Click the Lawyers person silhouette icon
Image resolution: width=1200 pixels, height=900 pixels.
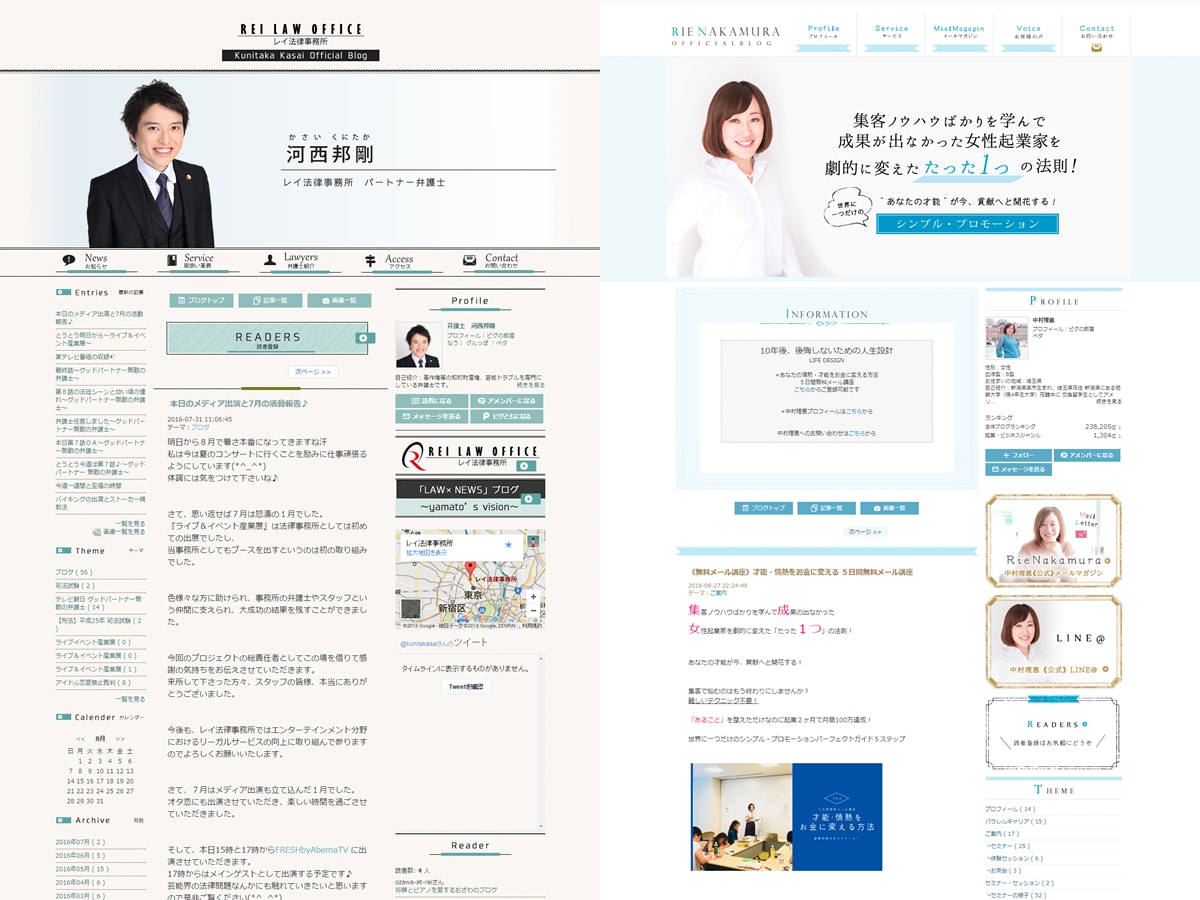[270, 260]
